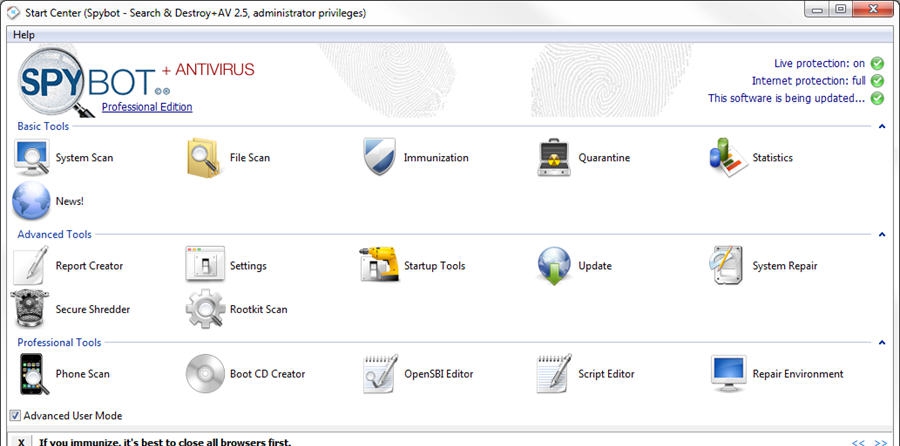Minimize the Start Center window
The height and width of the screenshot is (446, 900).
click(816, 9)
